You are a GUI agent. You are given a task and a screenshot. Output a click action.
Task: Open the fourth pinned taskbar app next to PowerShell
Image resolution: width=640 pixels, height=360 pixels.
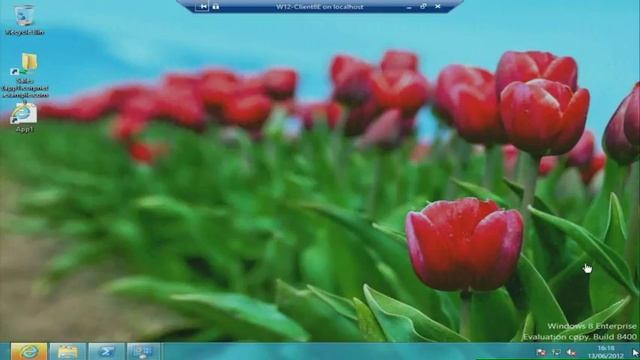(x=143, y=351)
